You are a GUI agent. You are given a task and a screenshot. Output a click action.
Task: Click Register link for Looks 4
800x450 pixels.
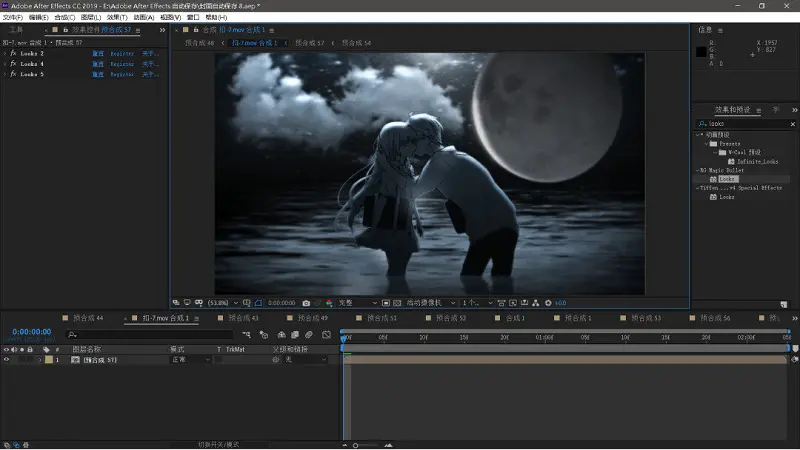point(122,64)
